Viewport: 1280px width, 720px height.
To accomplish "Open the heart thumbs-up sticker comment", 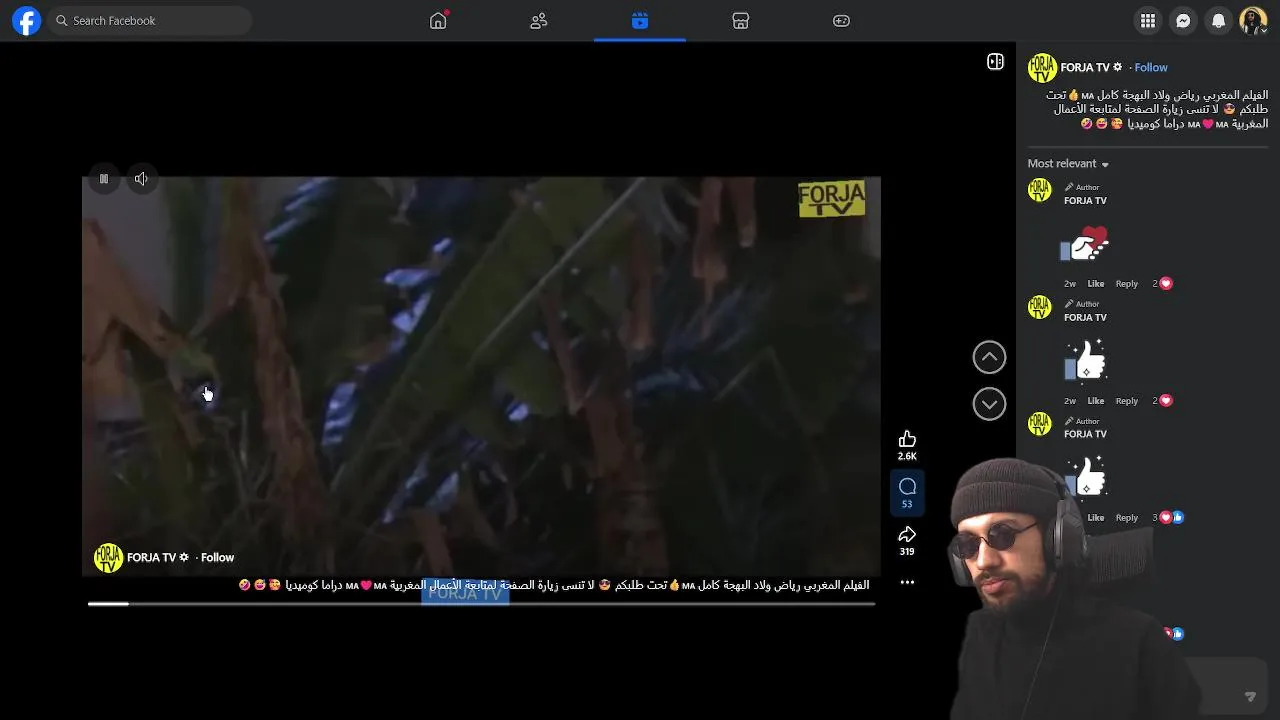I will pyautogui.click(x=1086, y=243).
